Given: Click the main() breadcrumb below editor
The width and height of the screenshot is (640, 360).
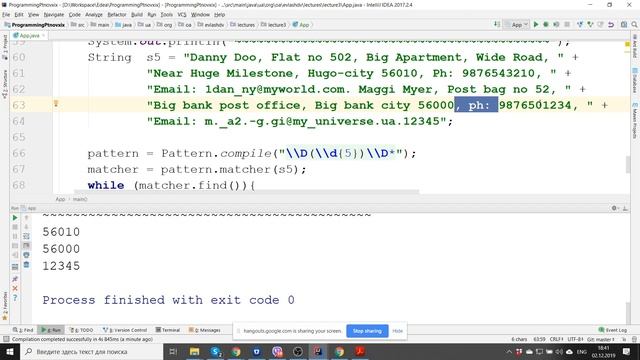Looking at the screenshot, I should [80, 199].
